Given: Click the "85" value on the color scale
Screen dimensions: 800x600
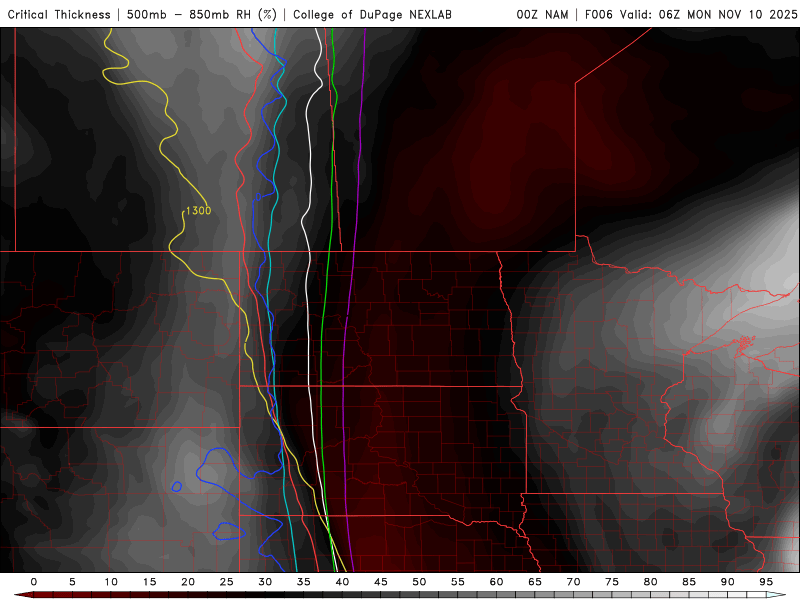Looking at the screenshot, I should tap(689, 582).
